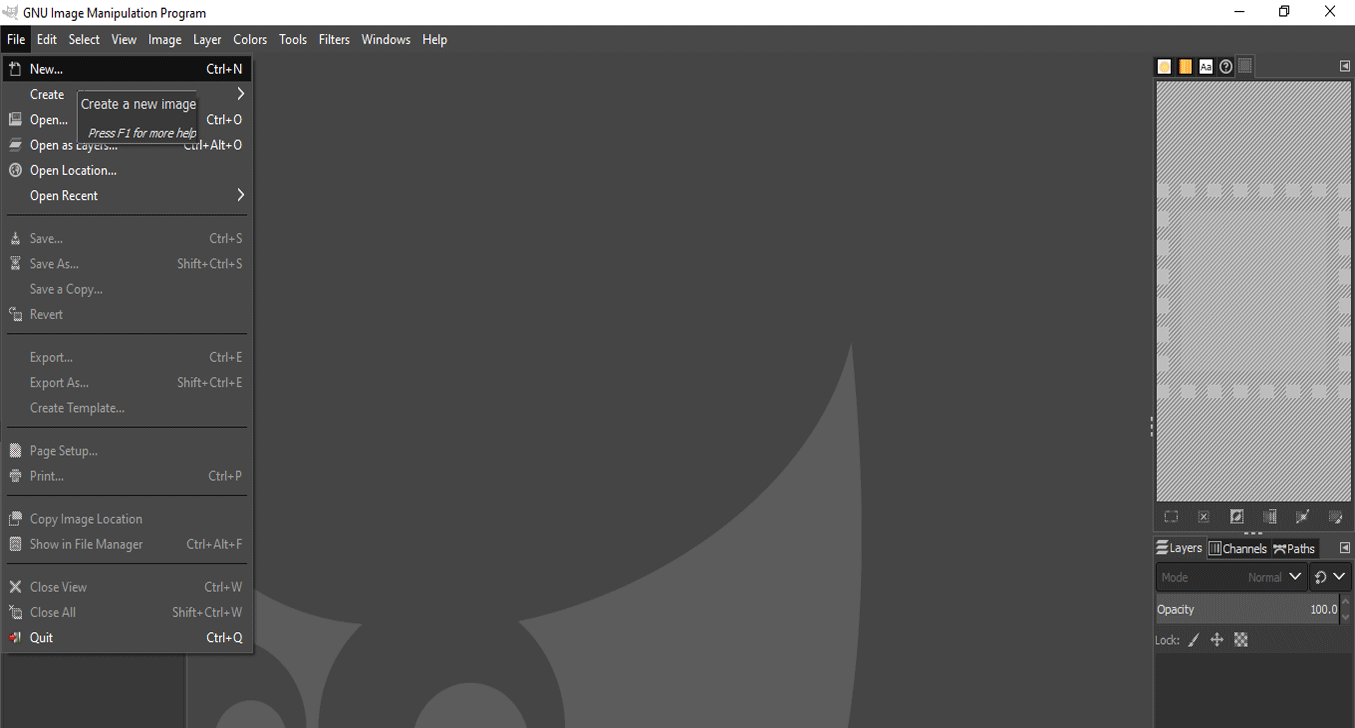Open the Fonts dock tab
Viewport: 1355px width, 728px height.
(1206, 67)
